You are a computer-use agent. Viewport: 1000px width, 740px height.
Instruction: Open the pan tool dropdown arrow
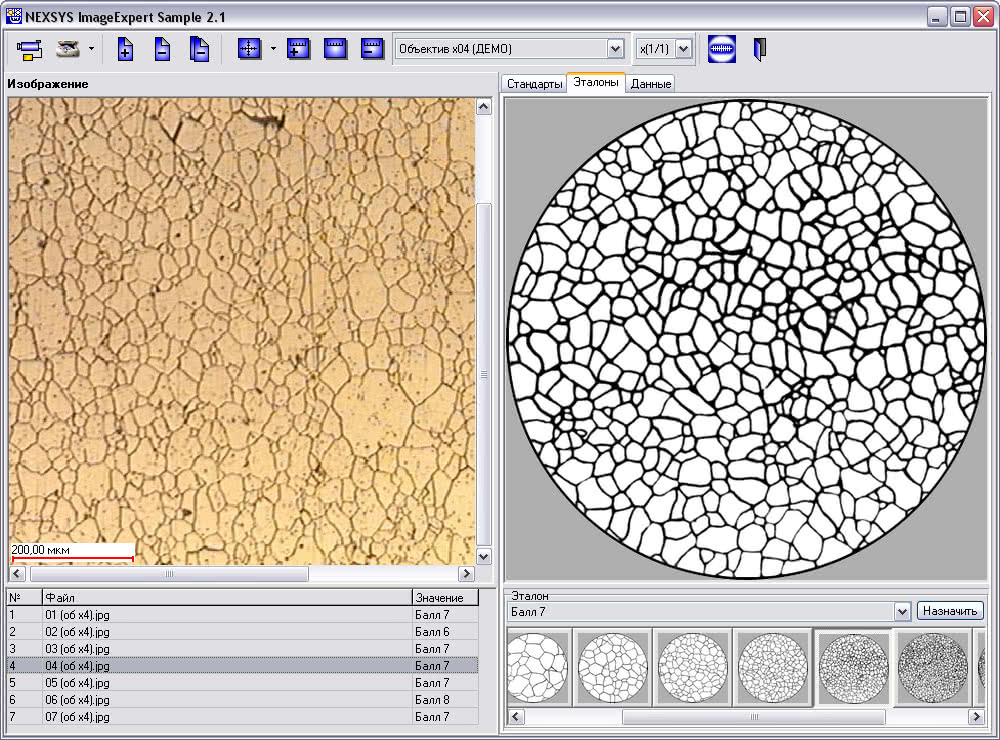click(x=273, y=48)
